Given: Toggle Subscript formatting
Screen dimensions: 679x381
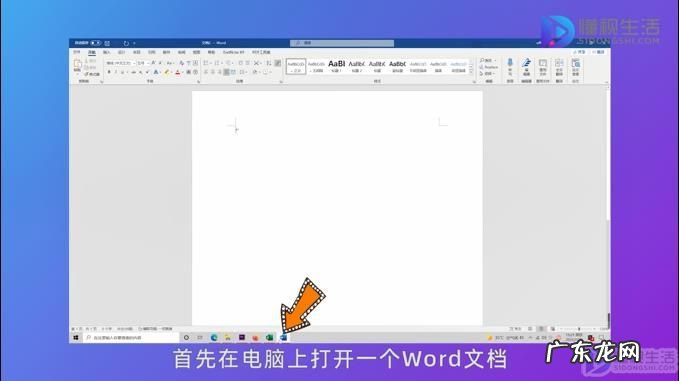Looking at the screenshot, I should point(140,72).
